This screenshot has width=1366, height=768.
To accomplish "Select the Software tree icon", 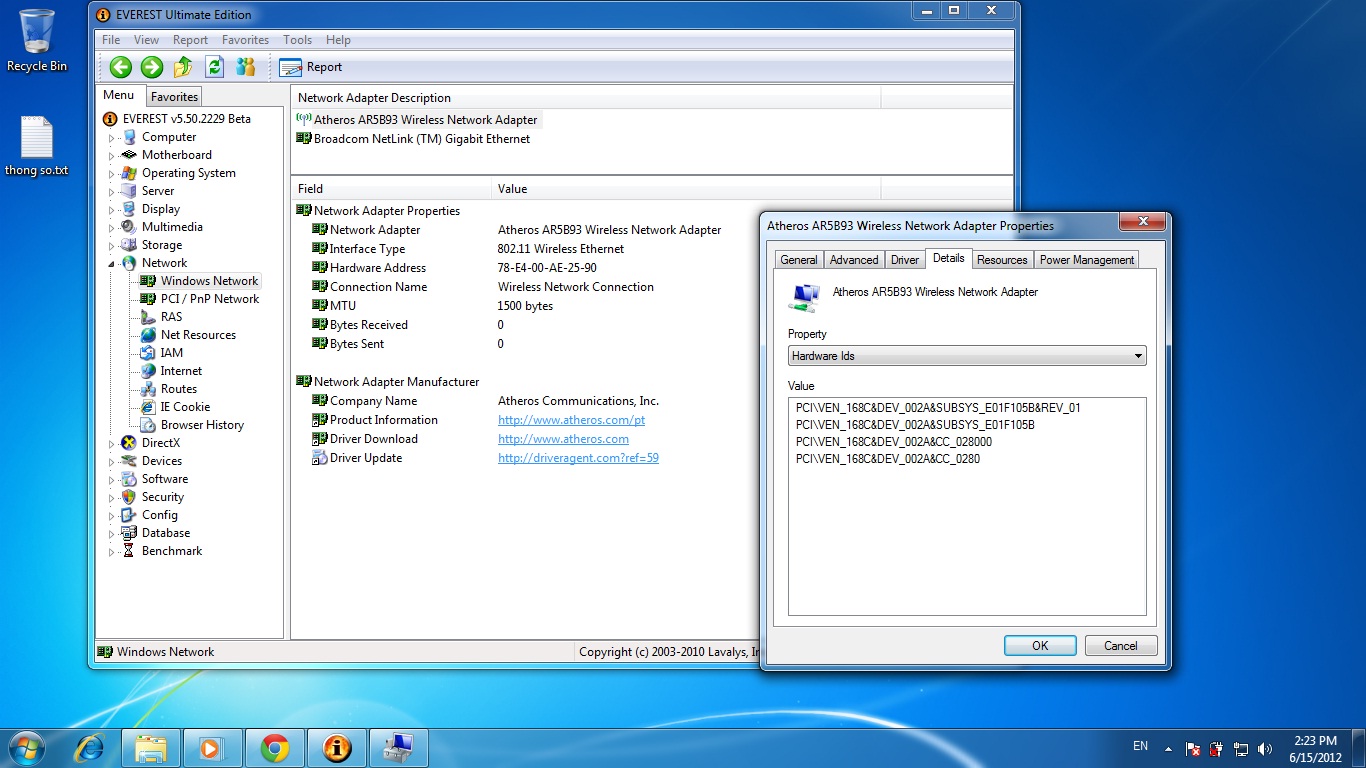I will click(x=129, y=479).
